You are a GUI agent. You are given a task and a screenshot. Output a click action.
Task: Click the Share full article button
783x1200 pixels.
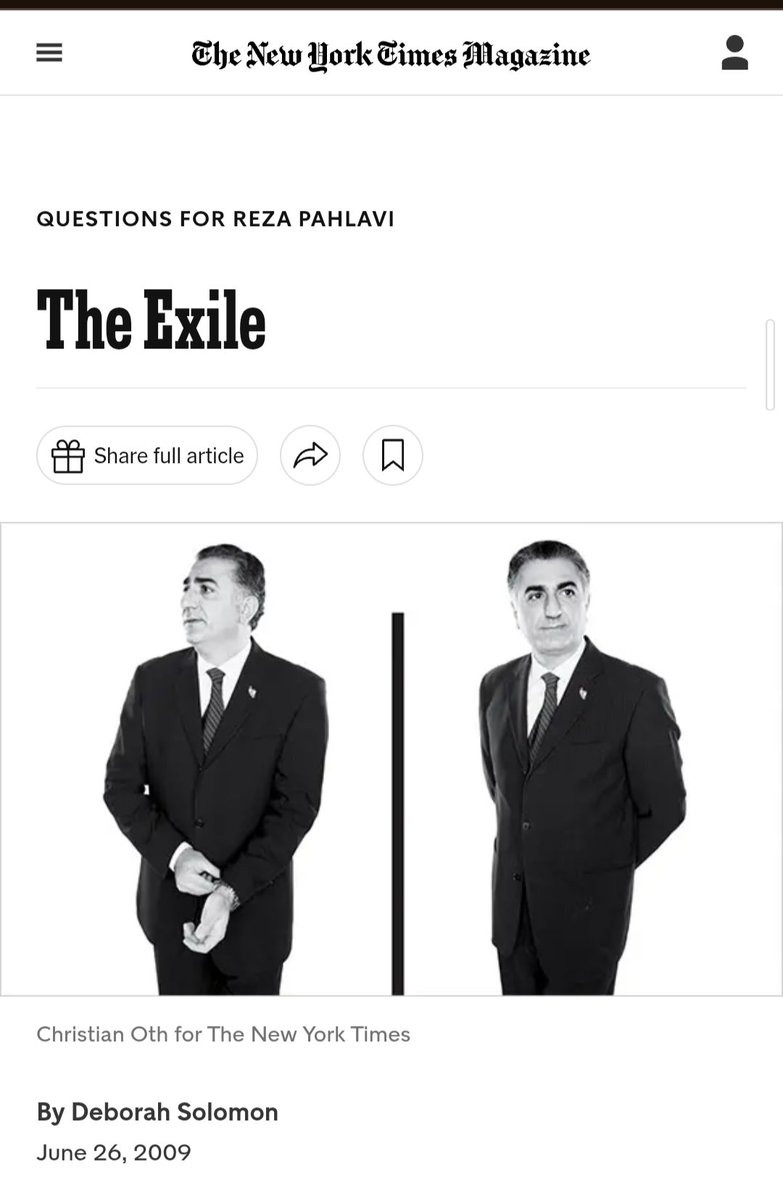[x=147, y=456]
